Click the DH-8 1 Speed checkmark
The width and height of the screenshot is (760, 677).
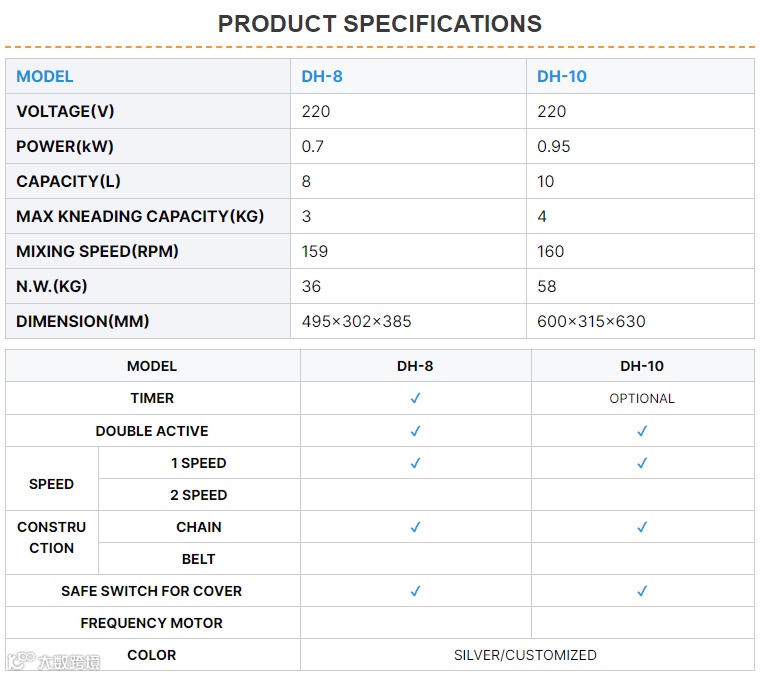[415, 463]
